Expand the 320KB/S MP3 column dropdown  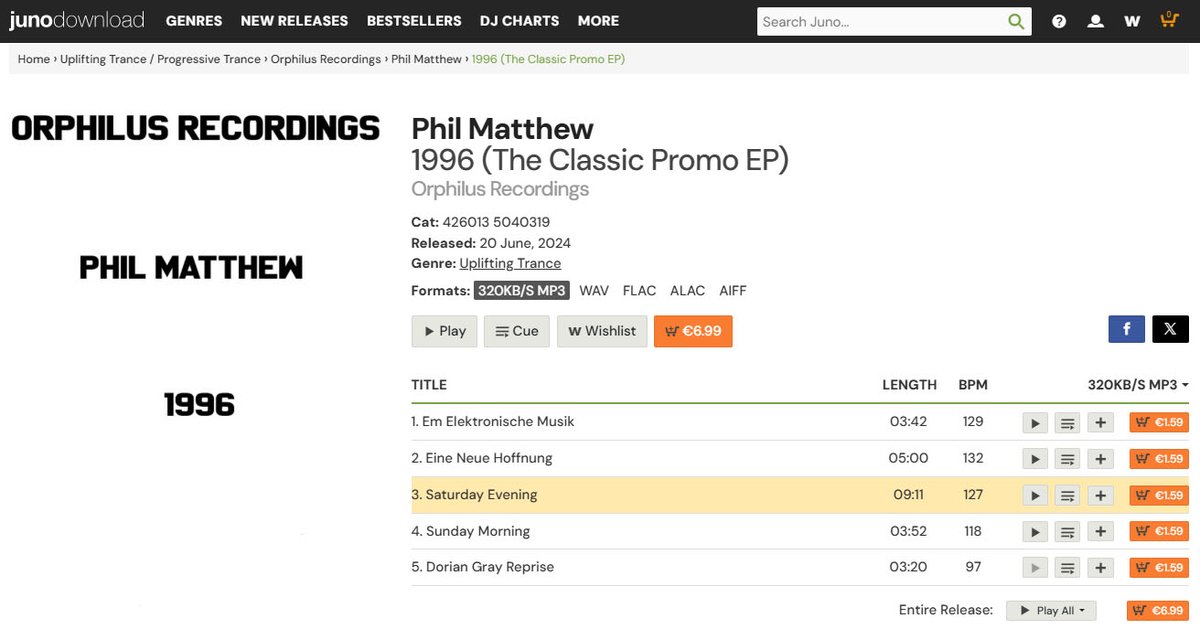coord(1138,385)
